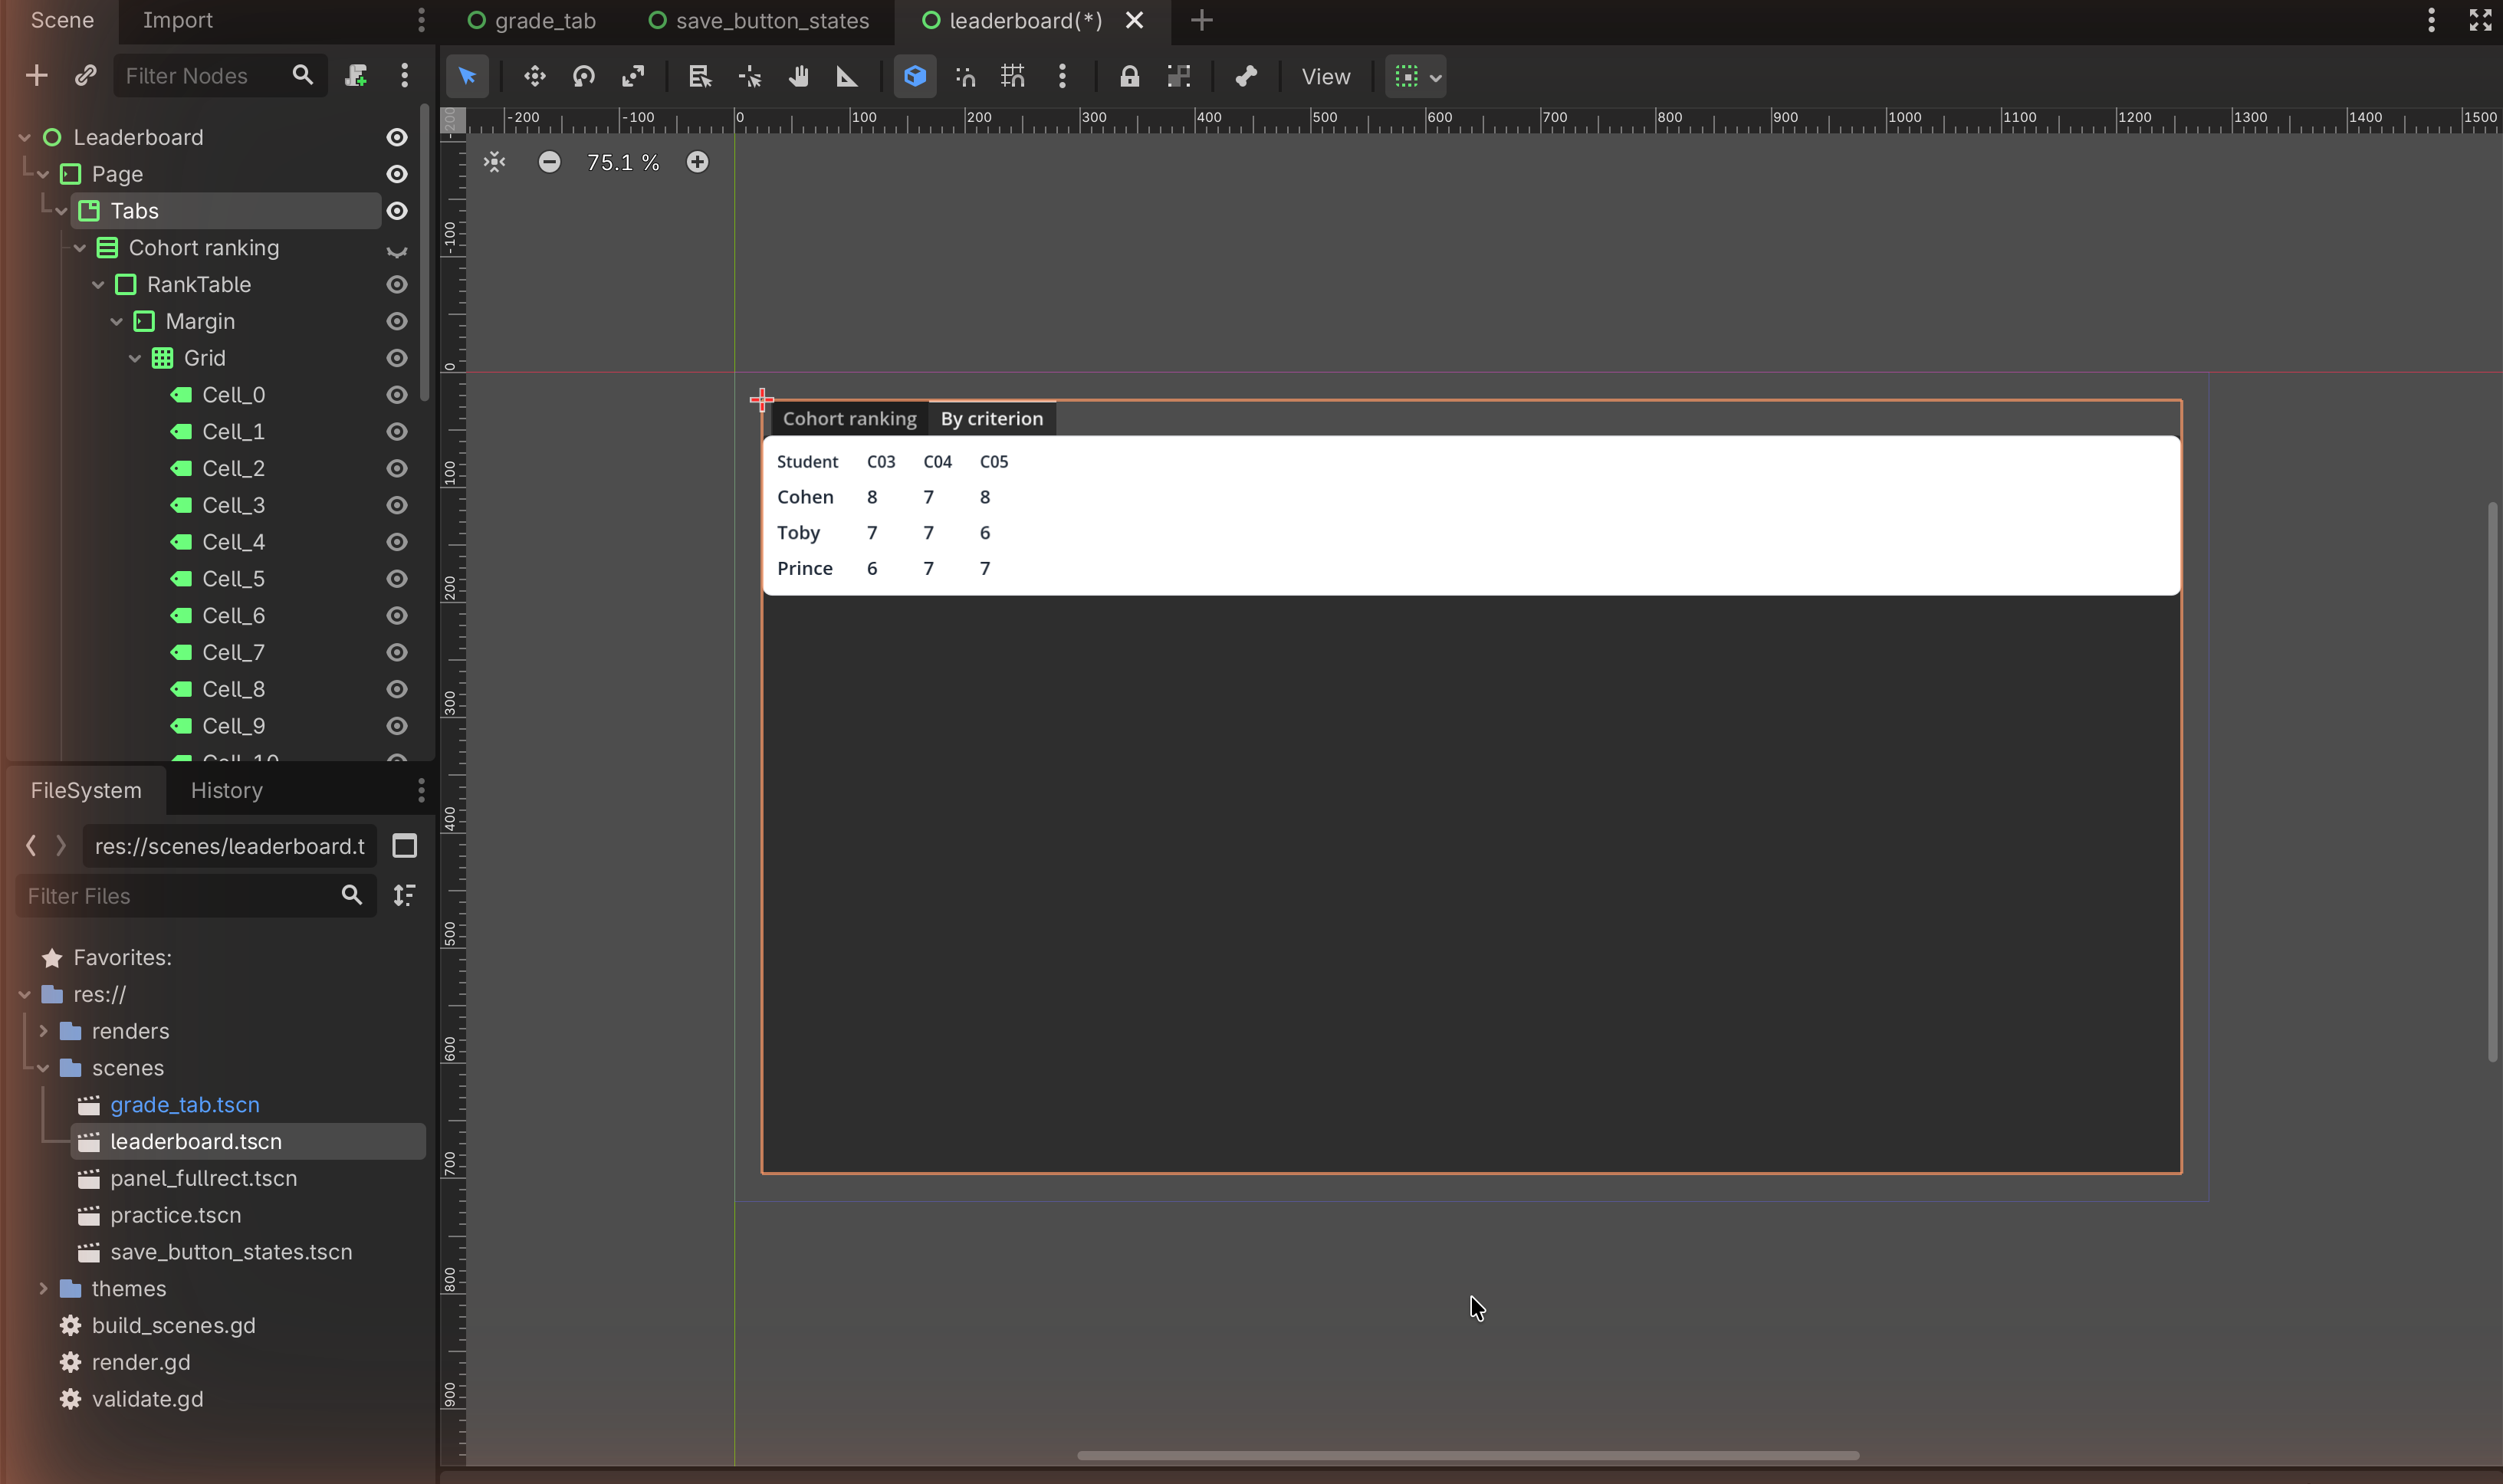Activate the Ruler Mode tool
Viewport: 2503px width, 1484px height.
tap(847, 76)
